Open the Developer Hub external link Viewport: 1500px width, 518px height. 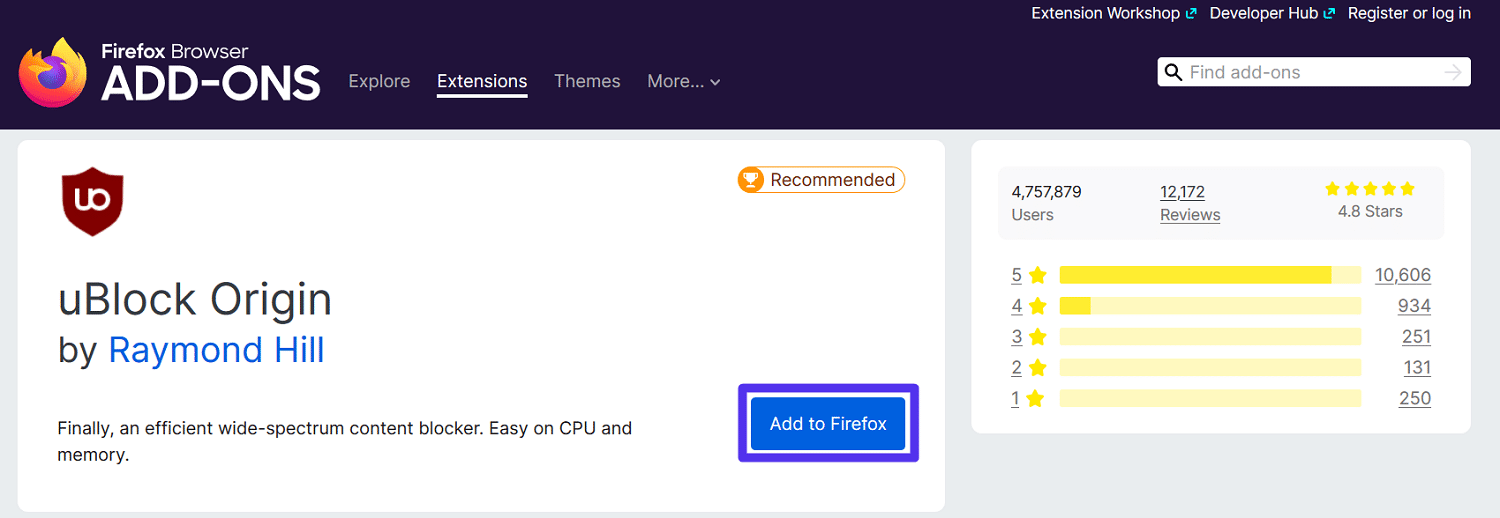tap(1271, 13)
